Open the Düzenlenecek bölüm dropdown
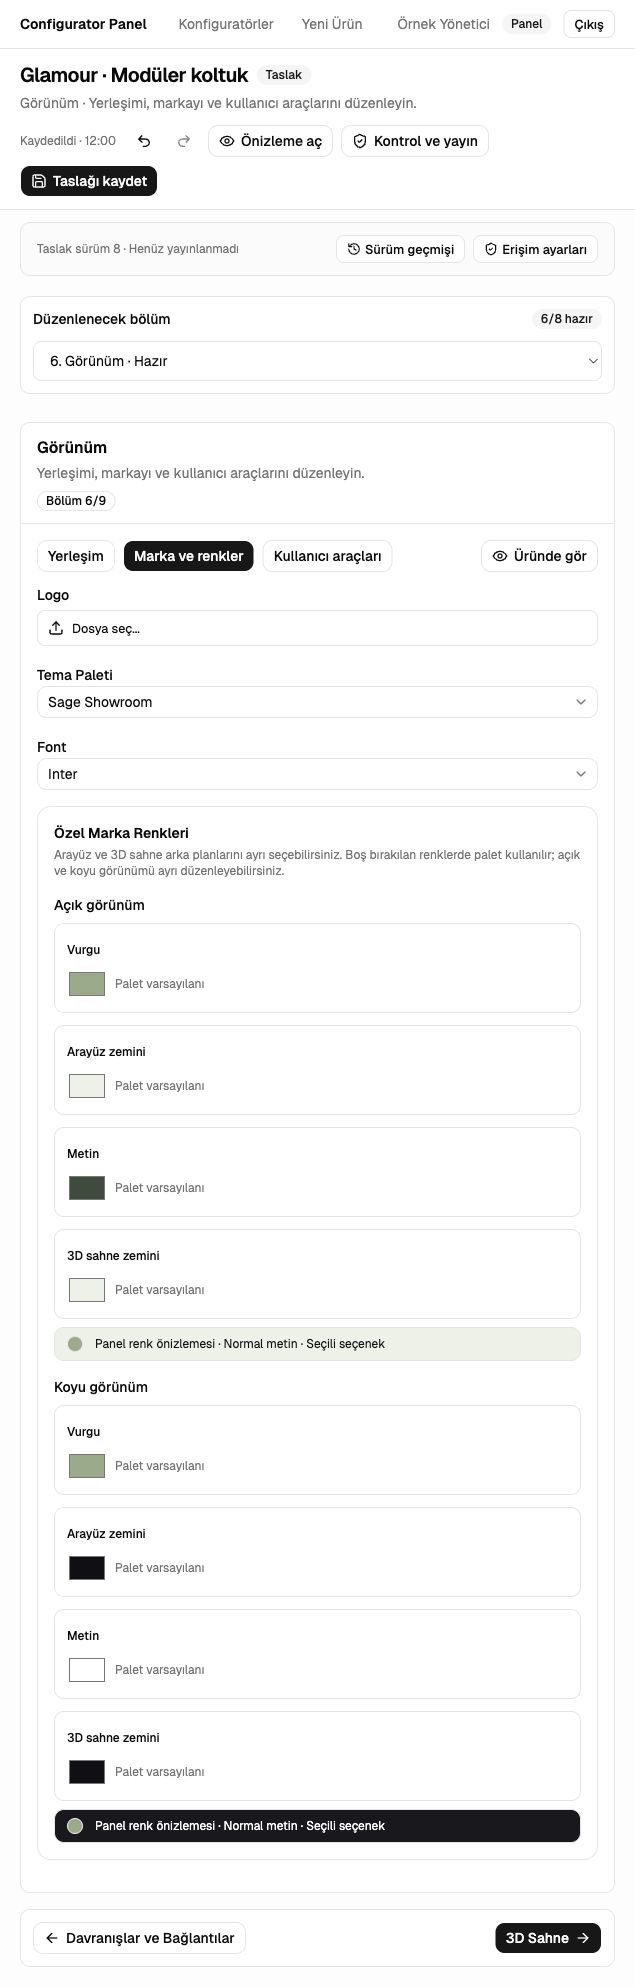This screenshot has height=1987, width=635. (x=317, y=361)
